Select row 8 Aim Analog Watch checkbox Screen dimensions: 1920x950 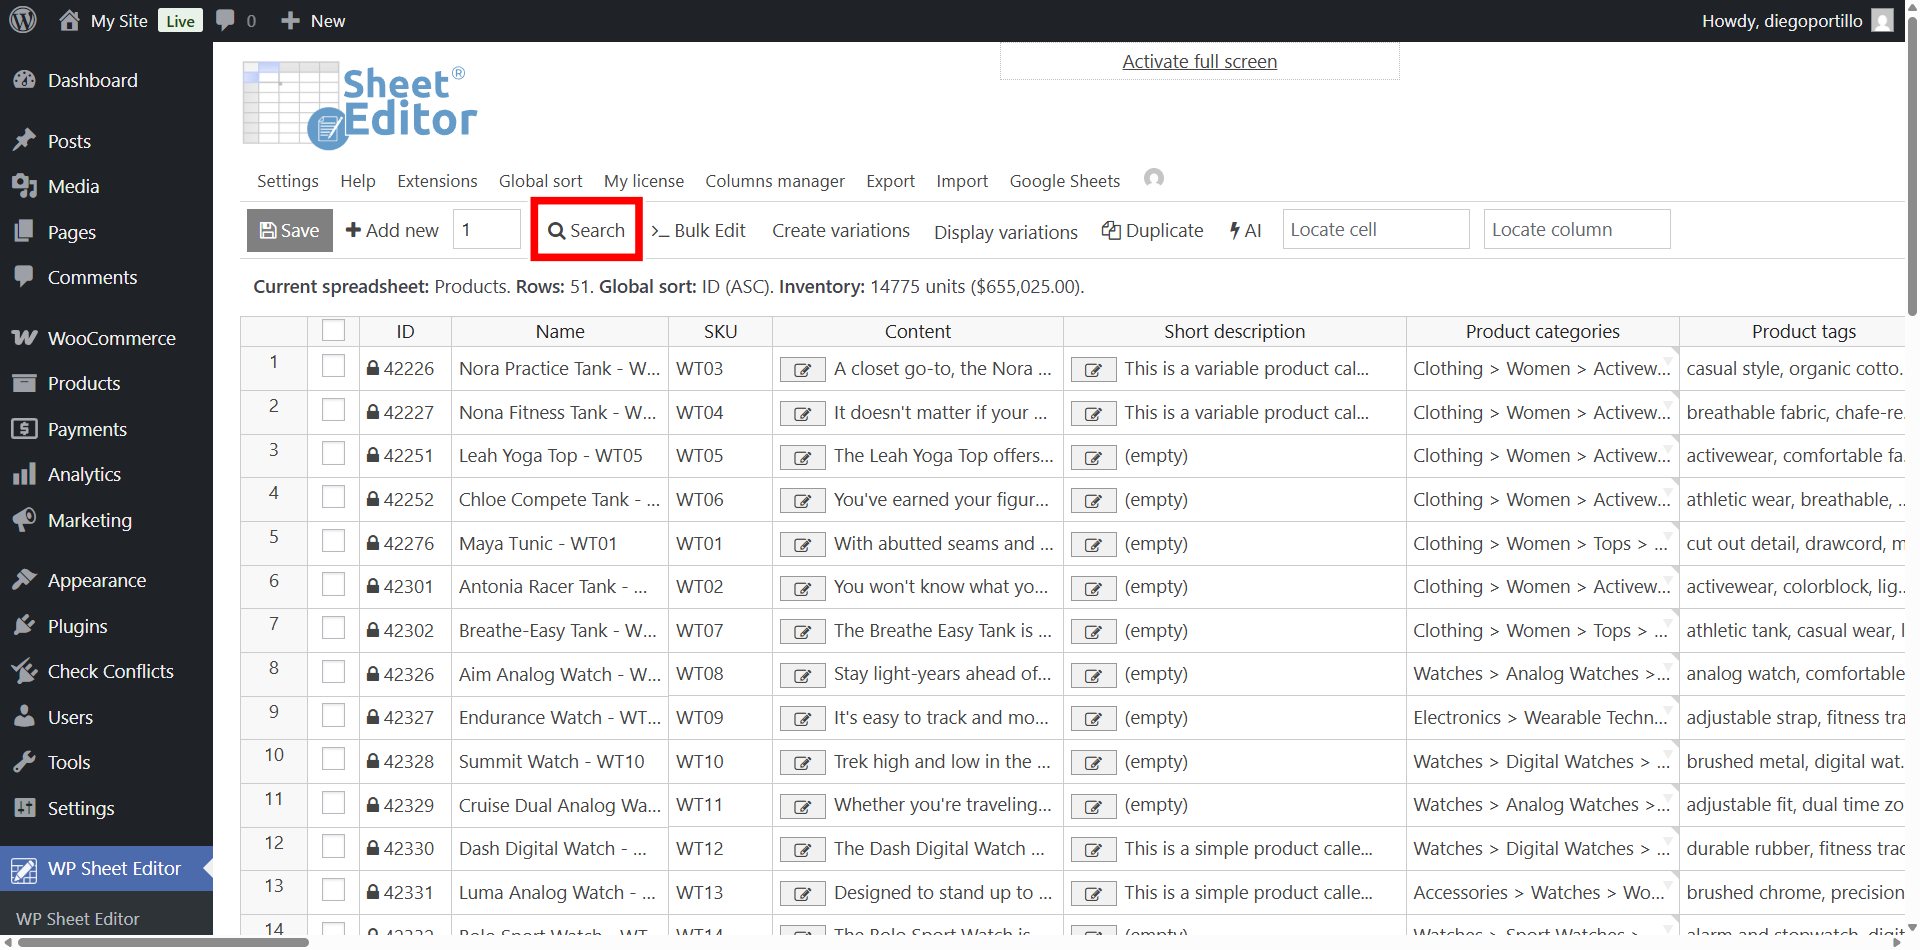click(x=333, y=673)
